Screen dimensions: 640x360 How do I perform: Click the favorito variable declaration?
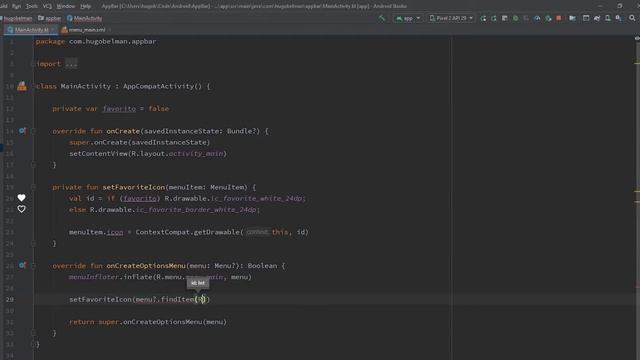119,109
